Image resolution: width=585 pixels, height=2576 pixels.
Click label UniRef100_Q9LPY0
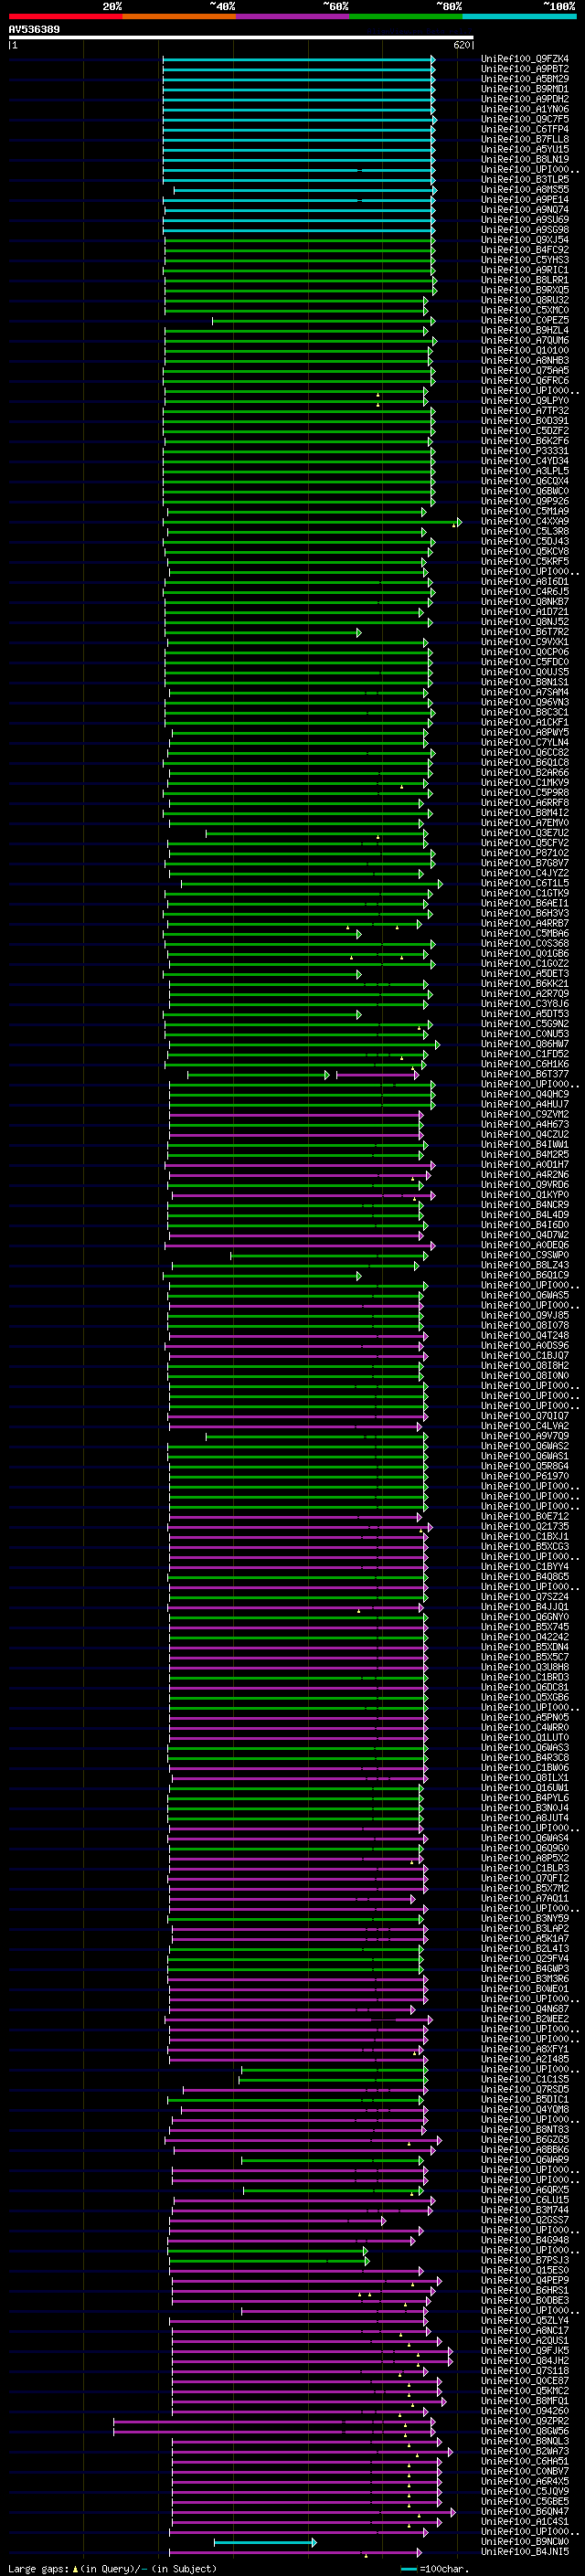525,400
